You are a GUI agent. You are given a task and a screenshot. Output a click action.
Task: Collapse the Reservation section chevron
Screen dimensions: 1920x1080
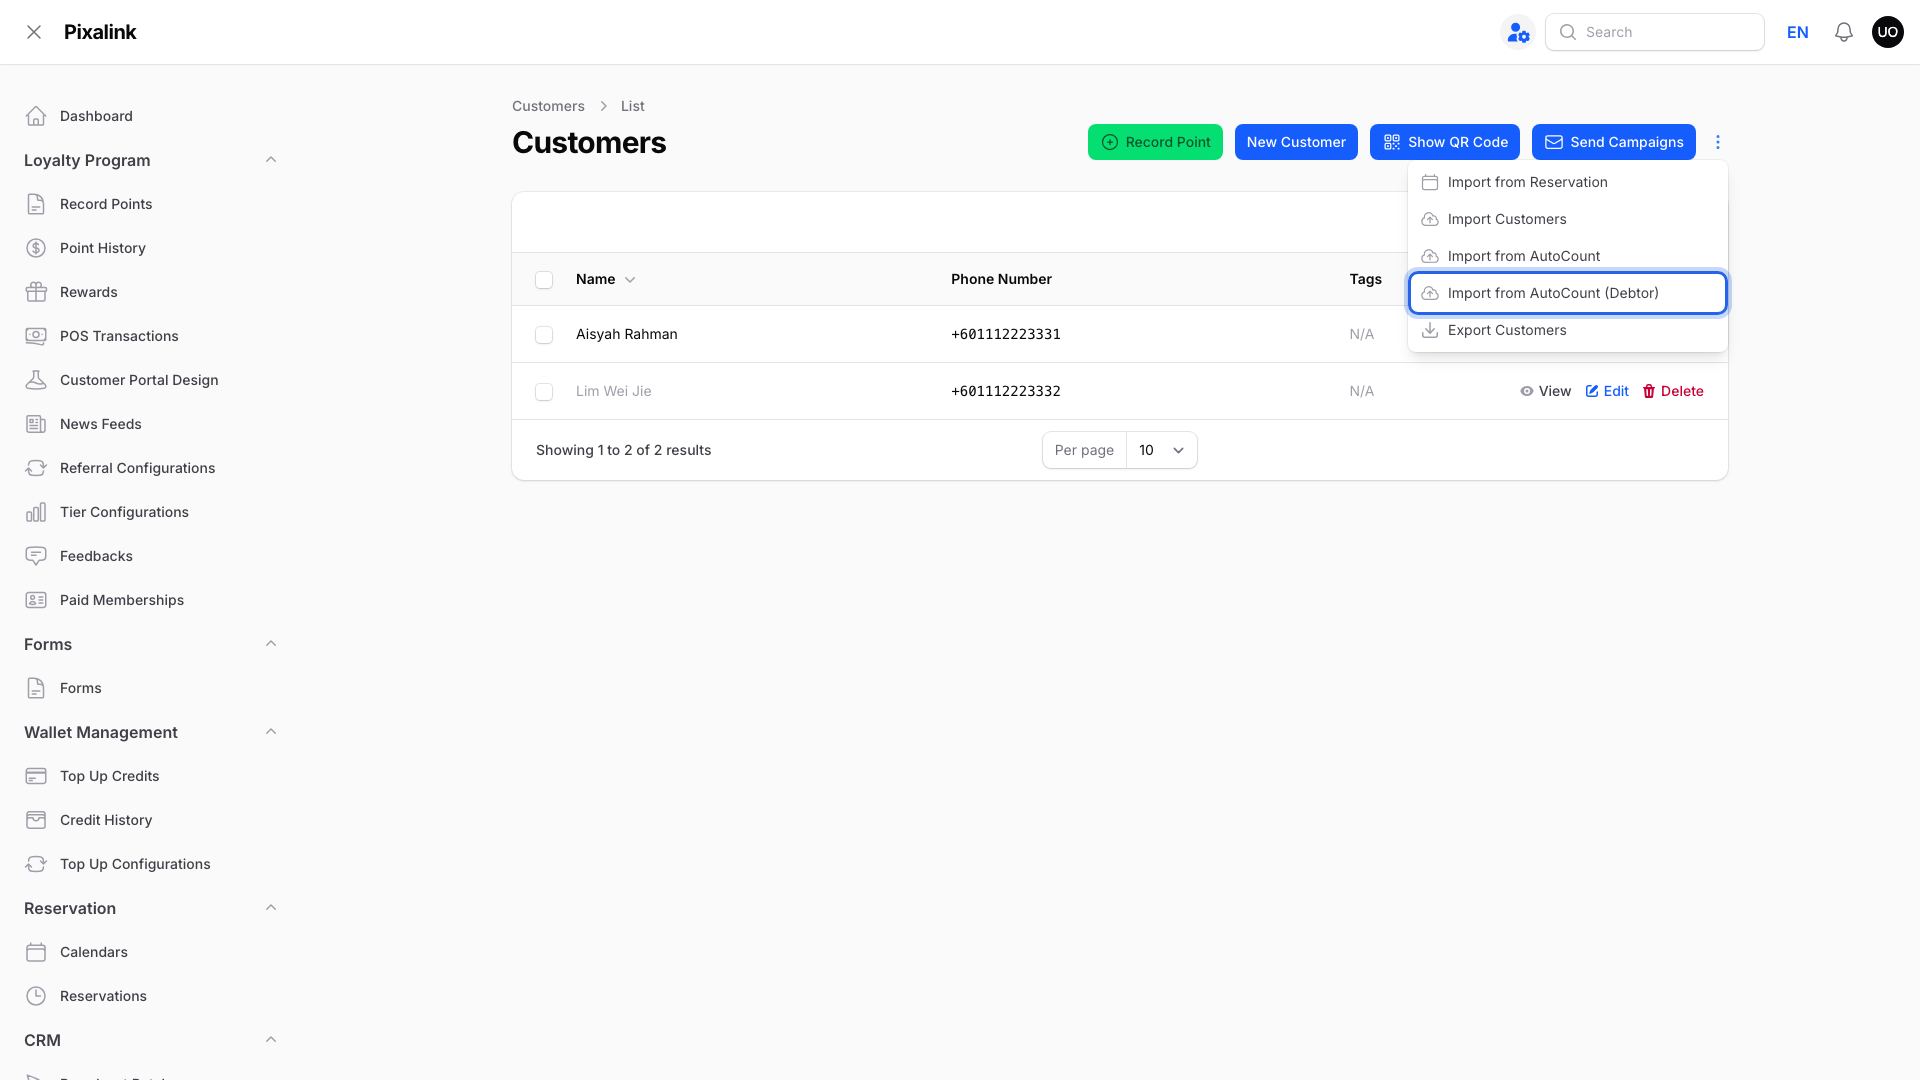pos(271,908)
